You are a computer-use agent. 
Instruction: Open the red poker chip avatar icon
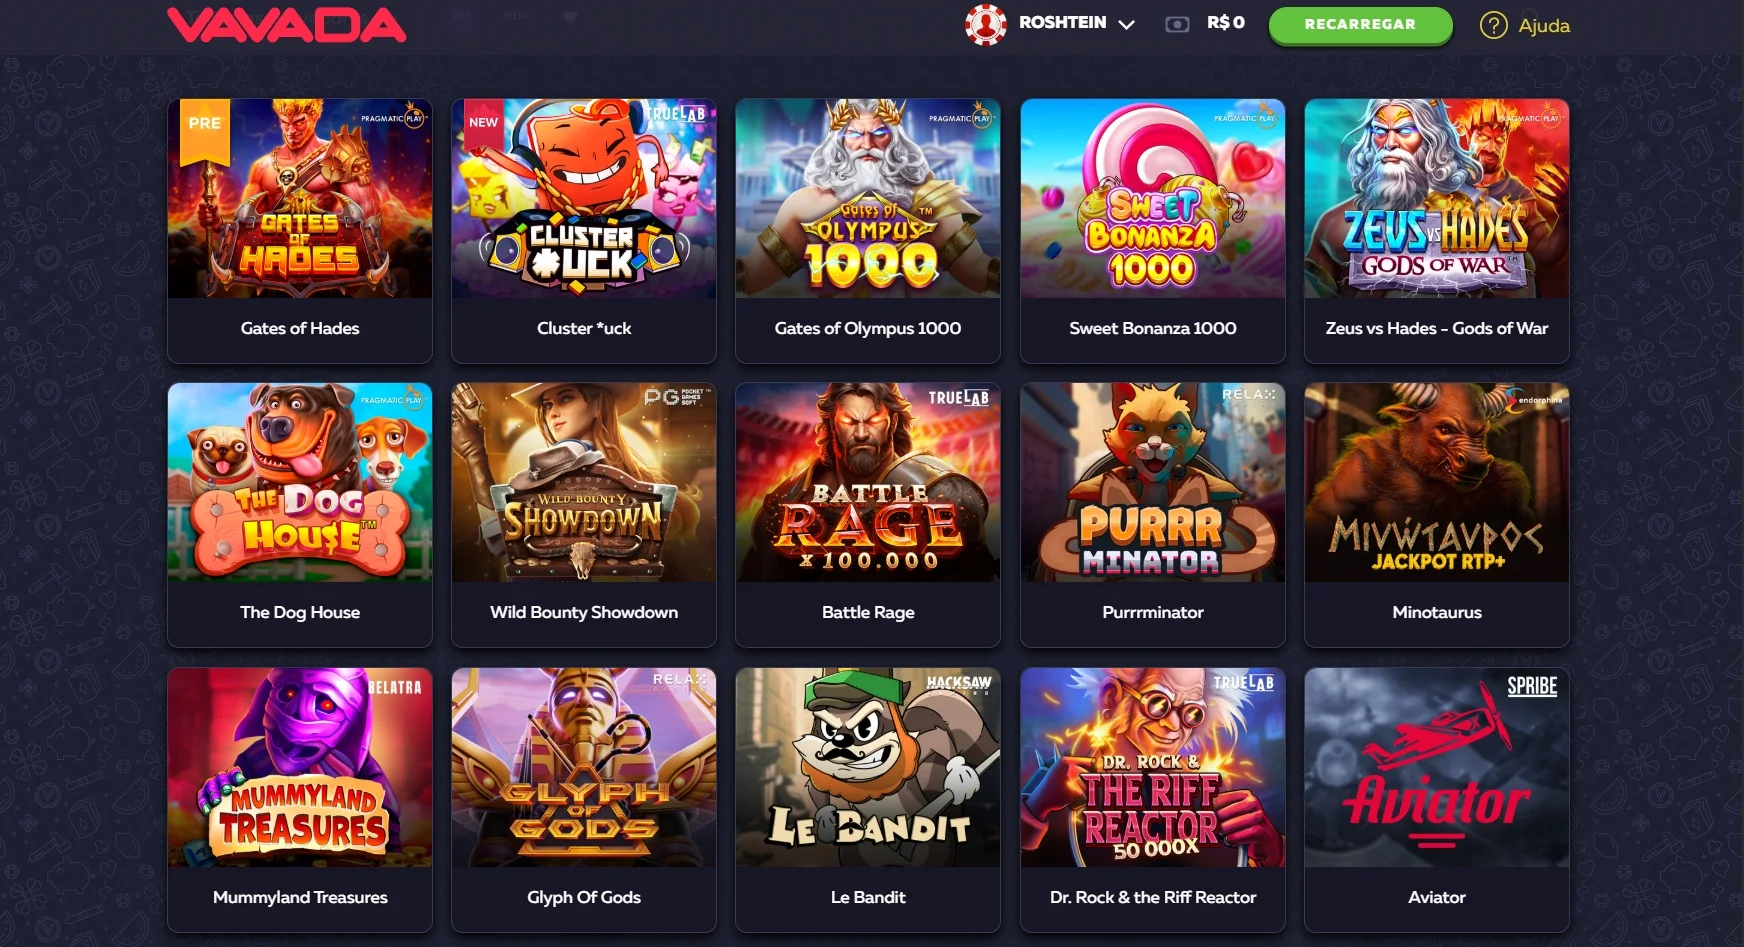pos(985,24)
